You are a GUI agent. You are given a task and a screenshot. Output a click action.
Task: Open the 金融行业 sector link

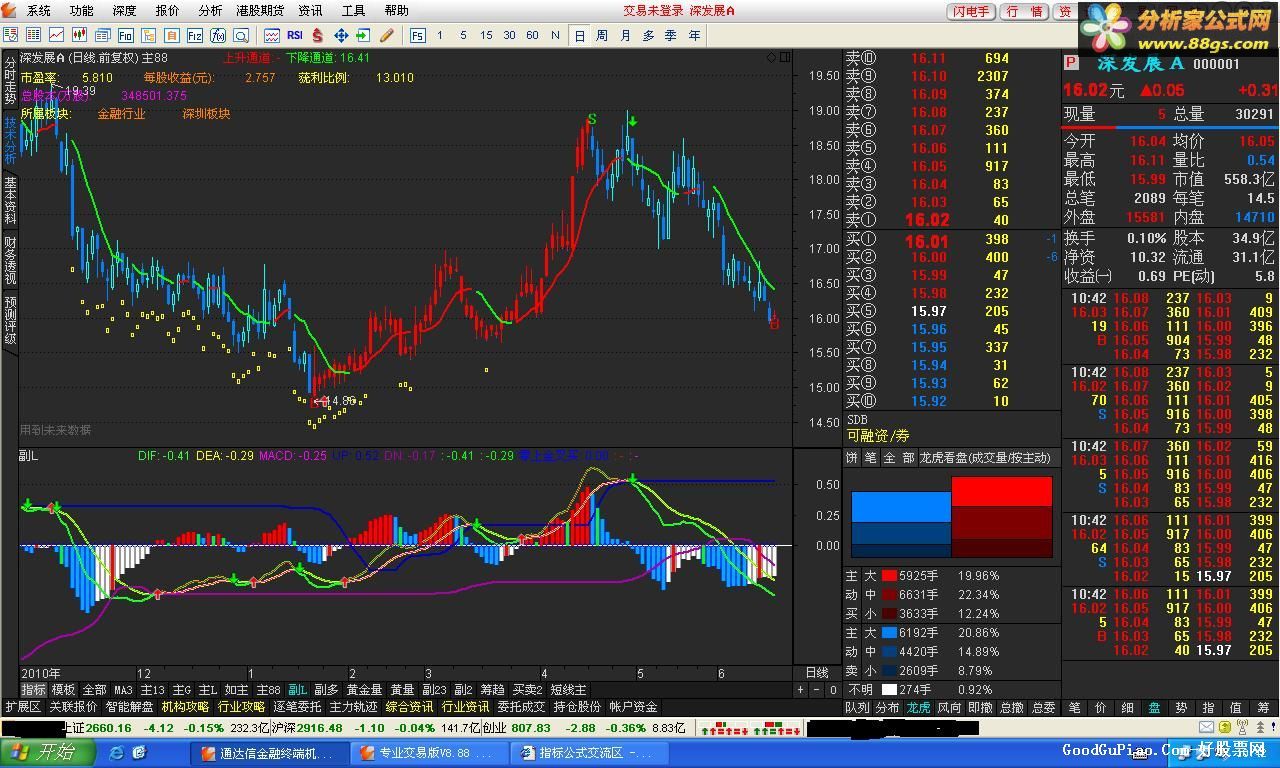(x=121, y=114)
